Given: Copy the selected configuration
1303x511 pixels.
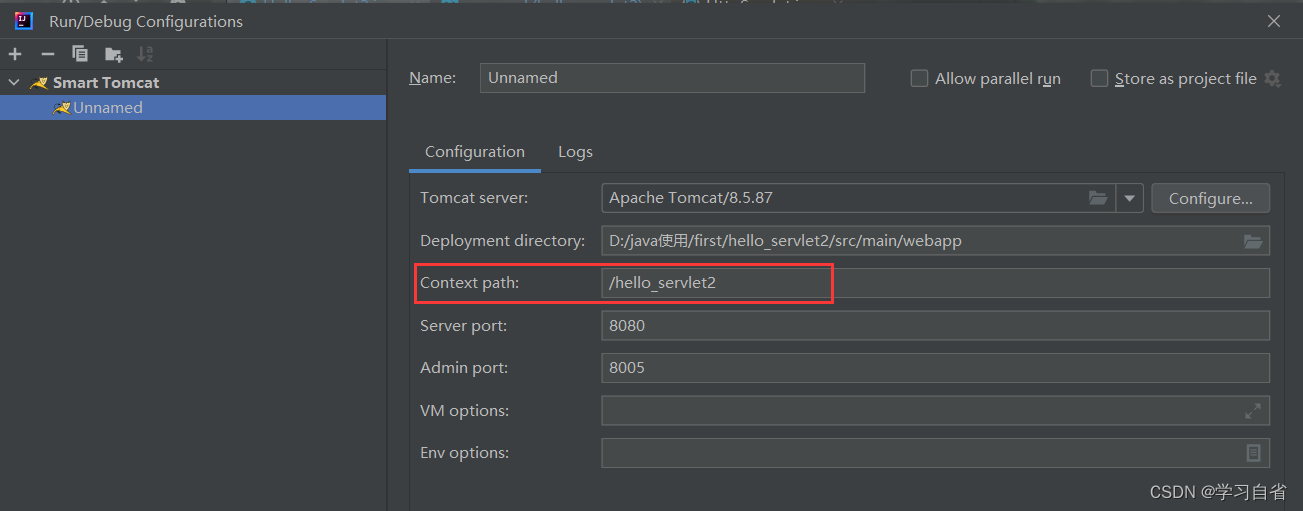Looking at the screenshot, I should tap(80, 54).
